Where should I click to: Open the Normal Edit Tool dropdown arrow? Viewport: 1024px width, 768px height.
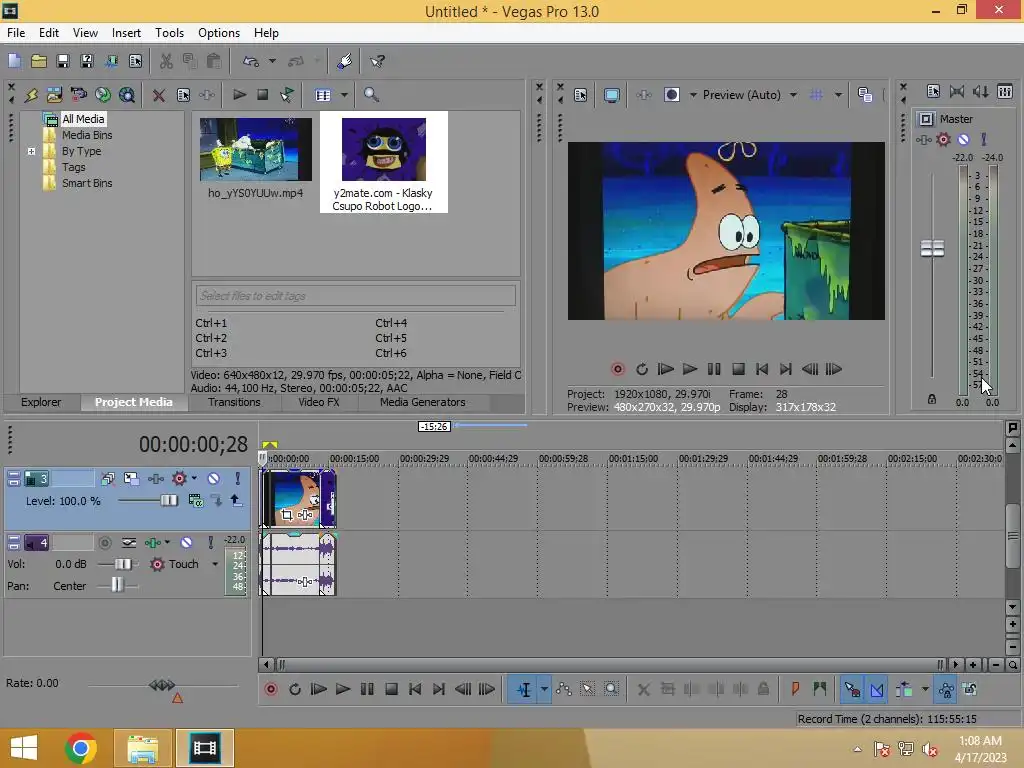point(544,689)
